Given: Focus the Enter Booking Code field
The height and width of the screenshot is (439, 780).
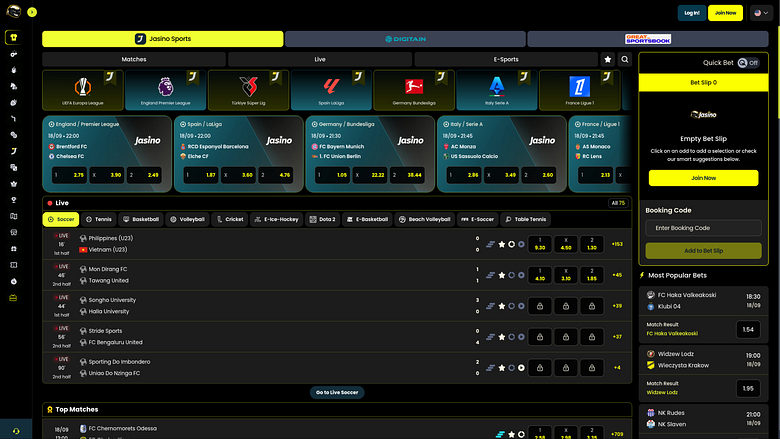Looking at the screenshot, I should (x=703, y=228).
